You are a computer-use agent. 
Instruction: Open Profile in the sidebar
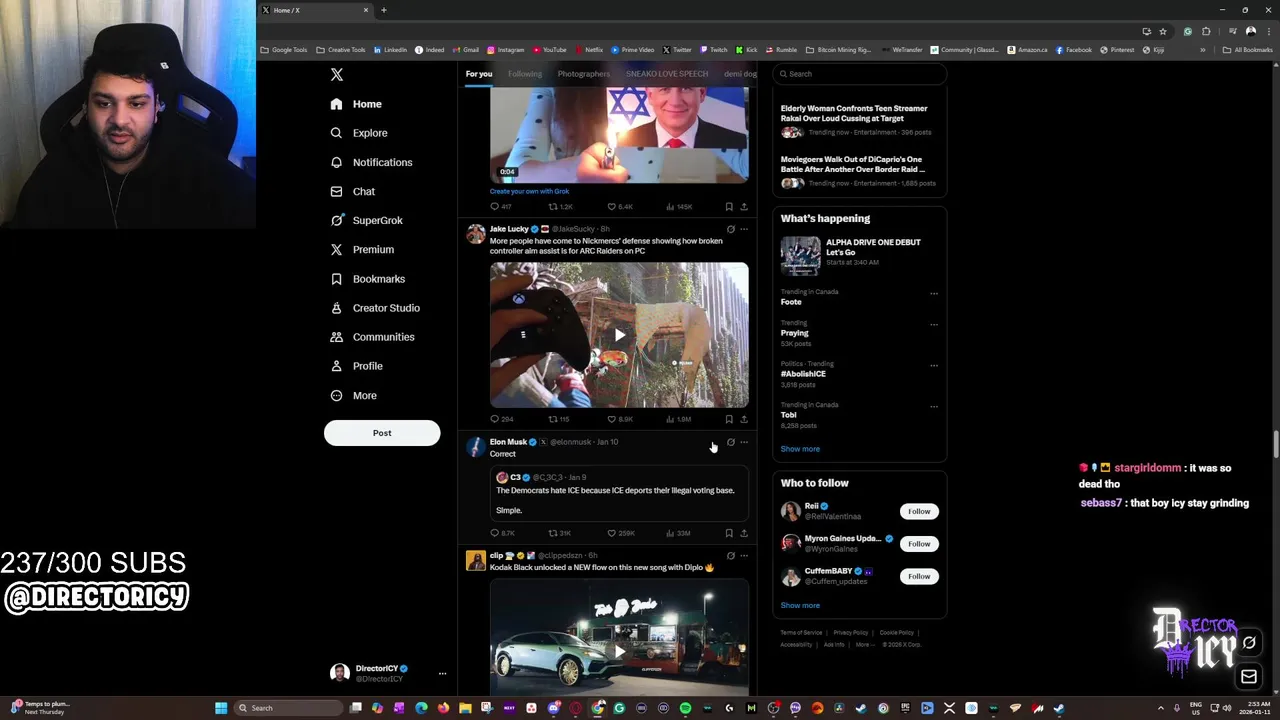[x=357, y=366]
